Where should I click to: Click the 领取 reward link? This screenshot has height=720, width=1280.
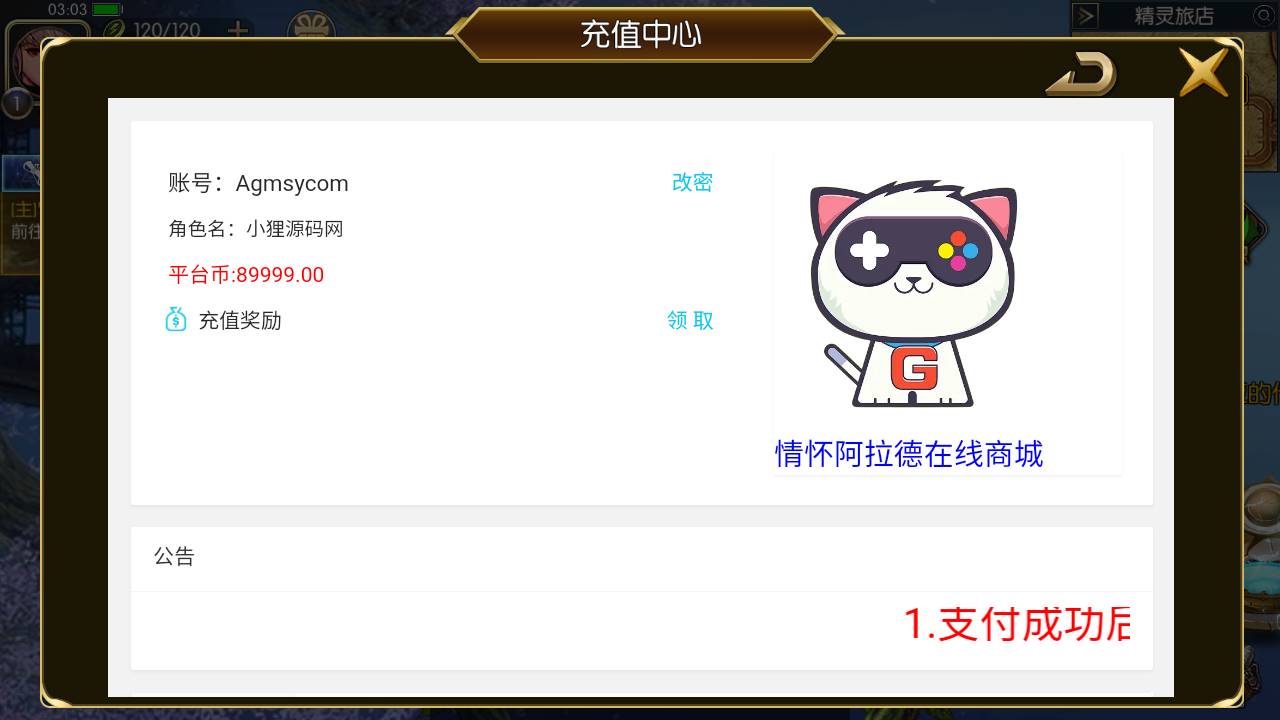(691, 320)
